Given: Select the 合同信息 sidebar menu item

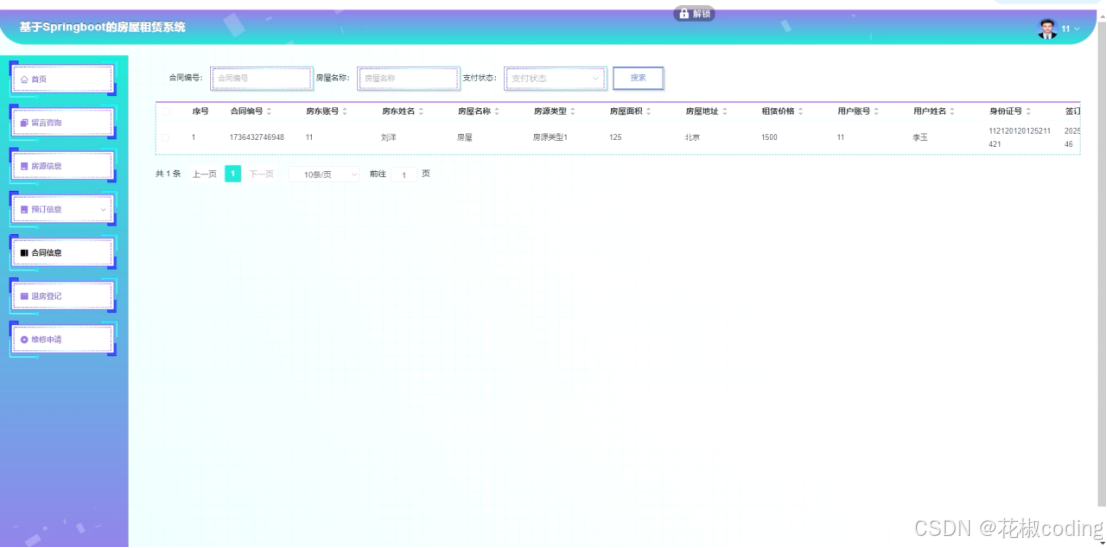Looking at the screenshot, I should coord(62,253).
